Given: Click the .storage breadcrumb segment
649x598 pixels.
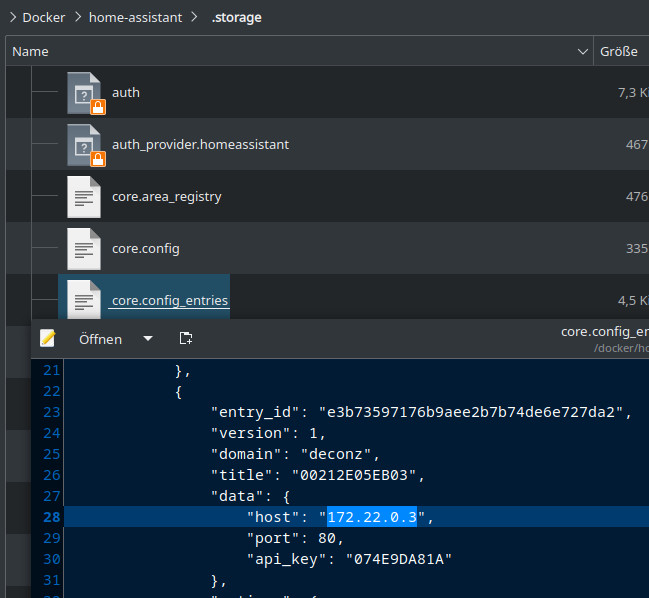Looking at the screenshot, I should click(236, 17).
